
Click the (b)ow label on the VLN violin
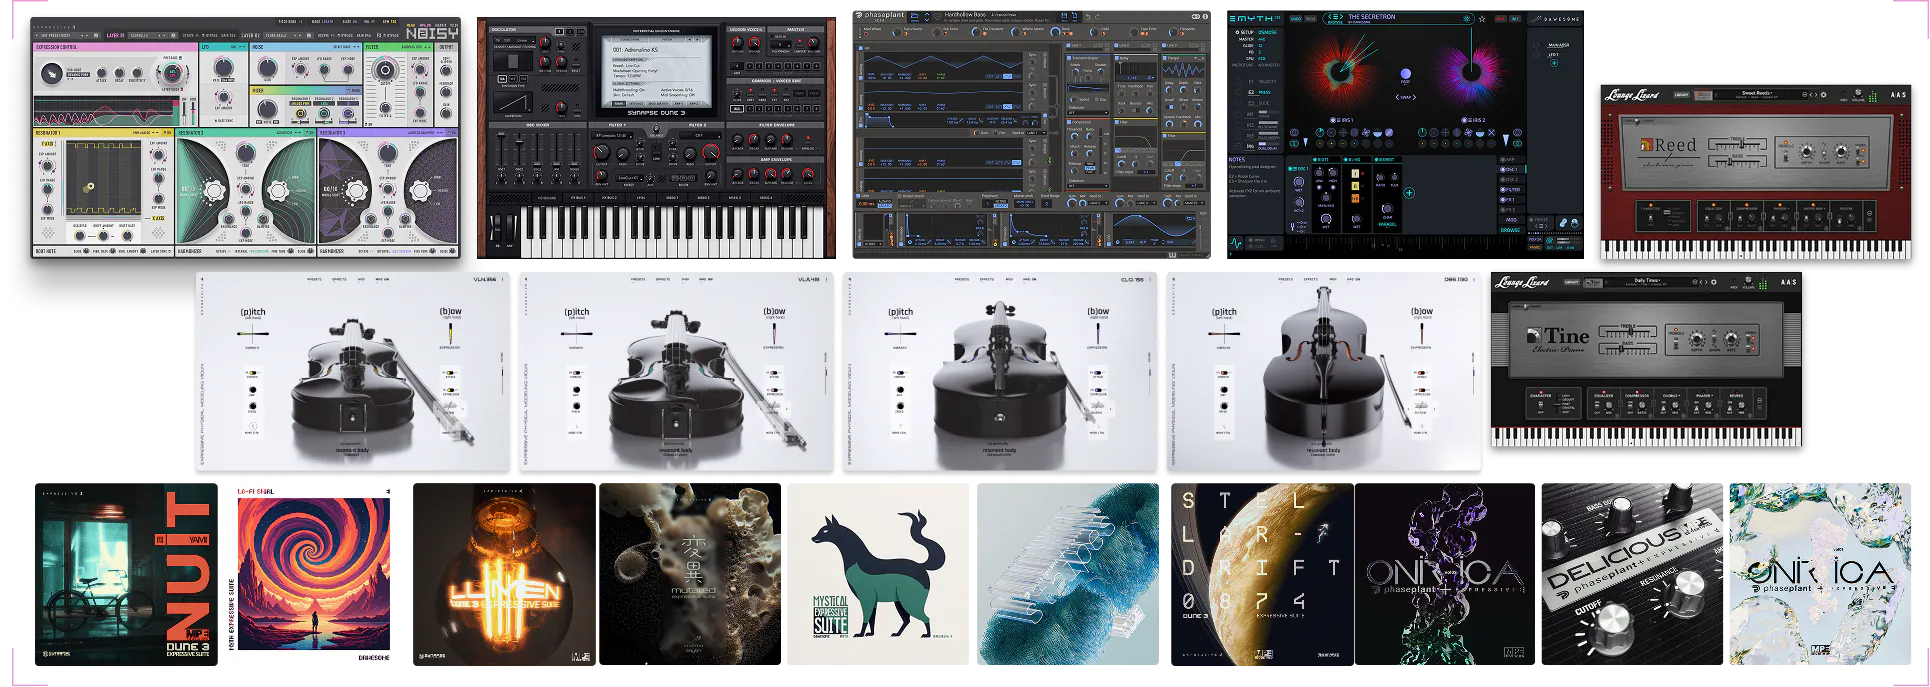450,311
